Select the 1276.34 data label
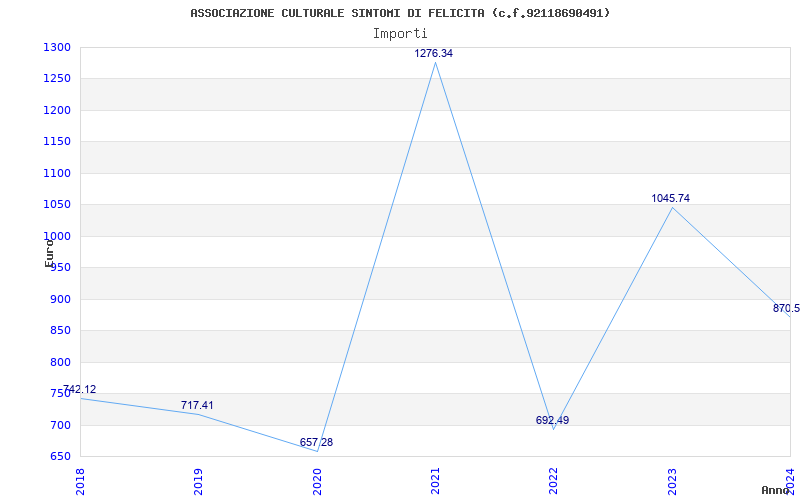Screen dimensions: 800x500 [433, 54]
